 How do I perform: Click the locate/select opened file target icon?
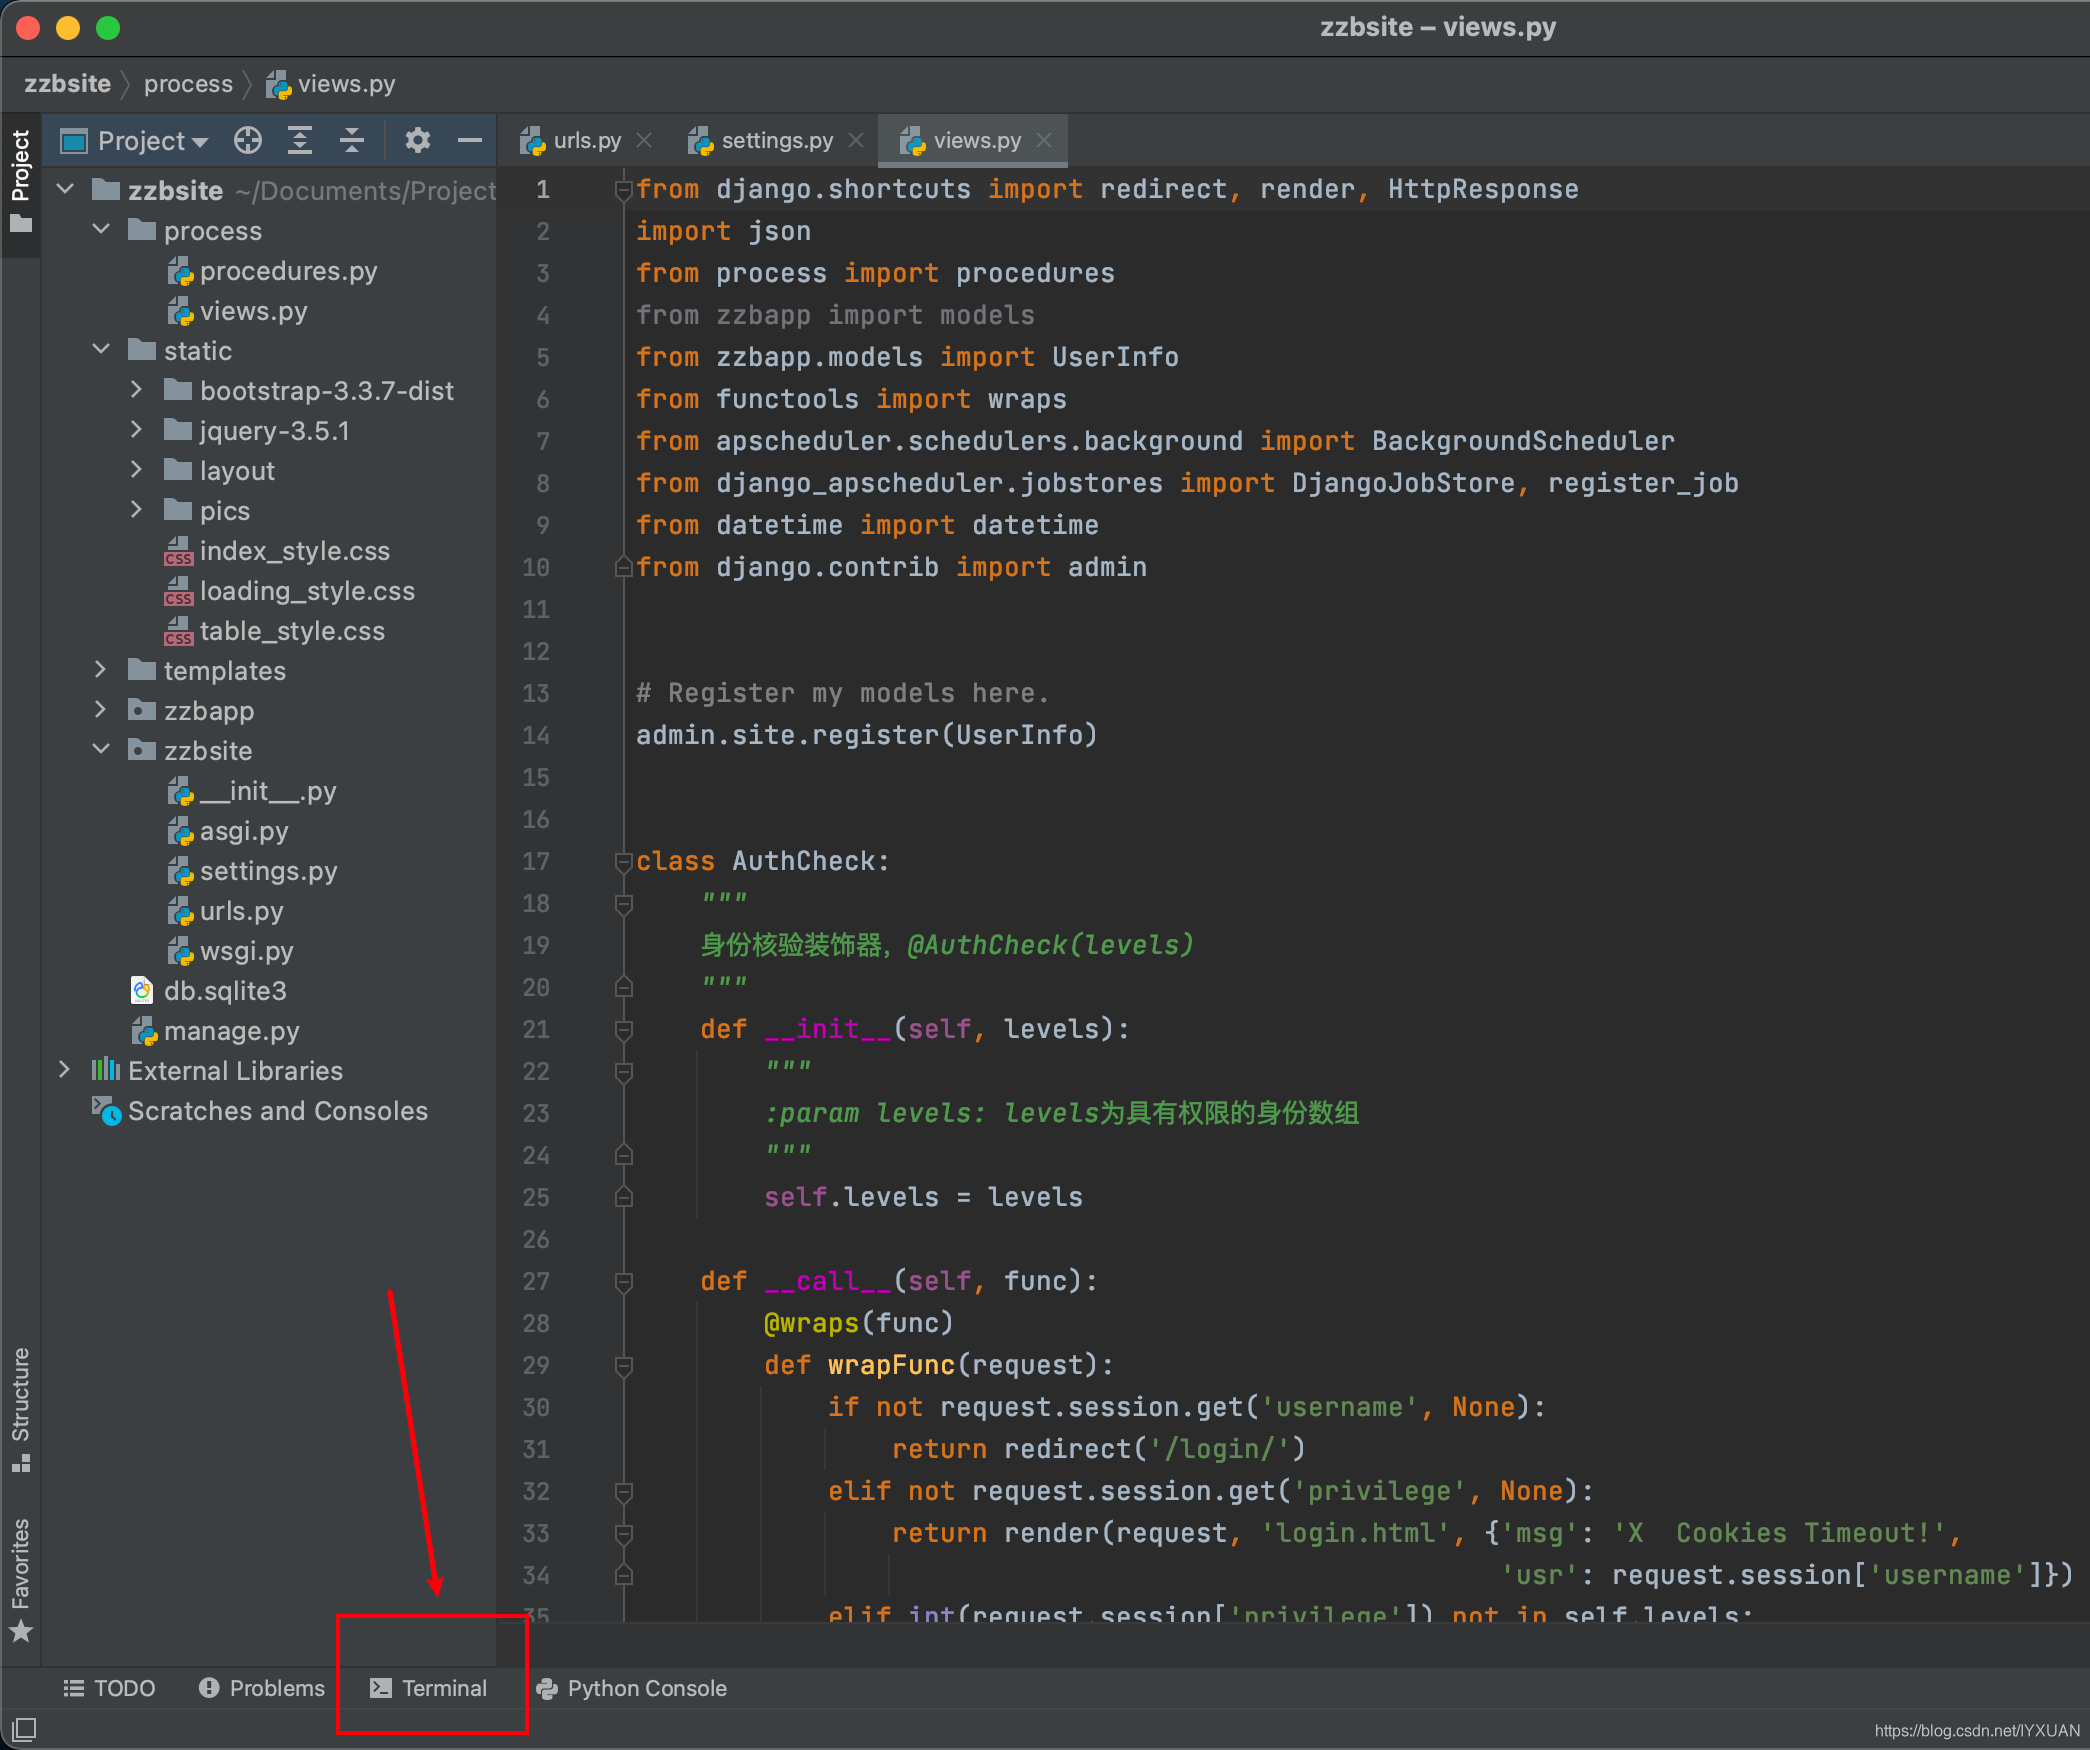248,141
